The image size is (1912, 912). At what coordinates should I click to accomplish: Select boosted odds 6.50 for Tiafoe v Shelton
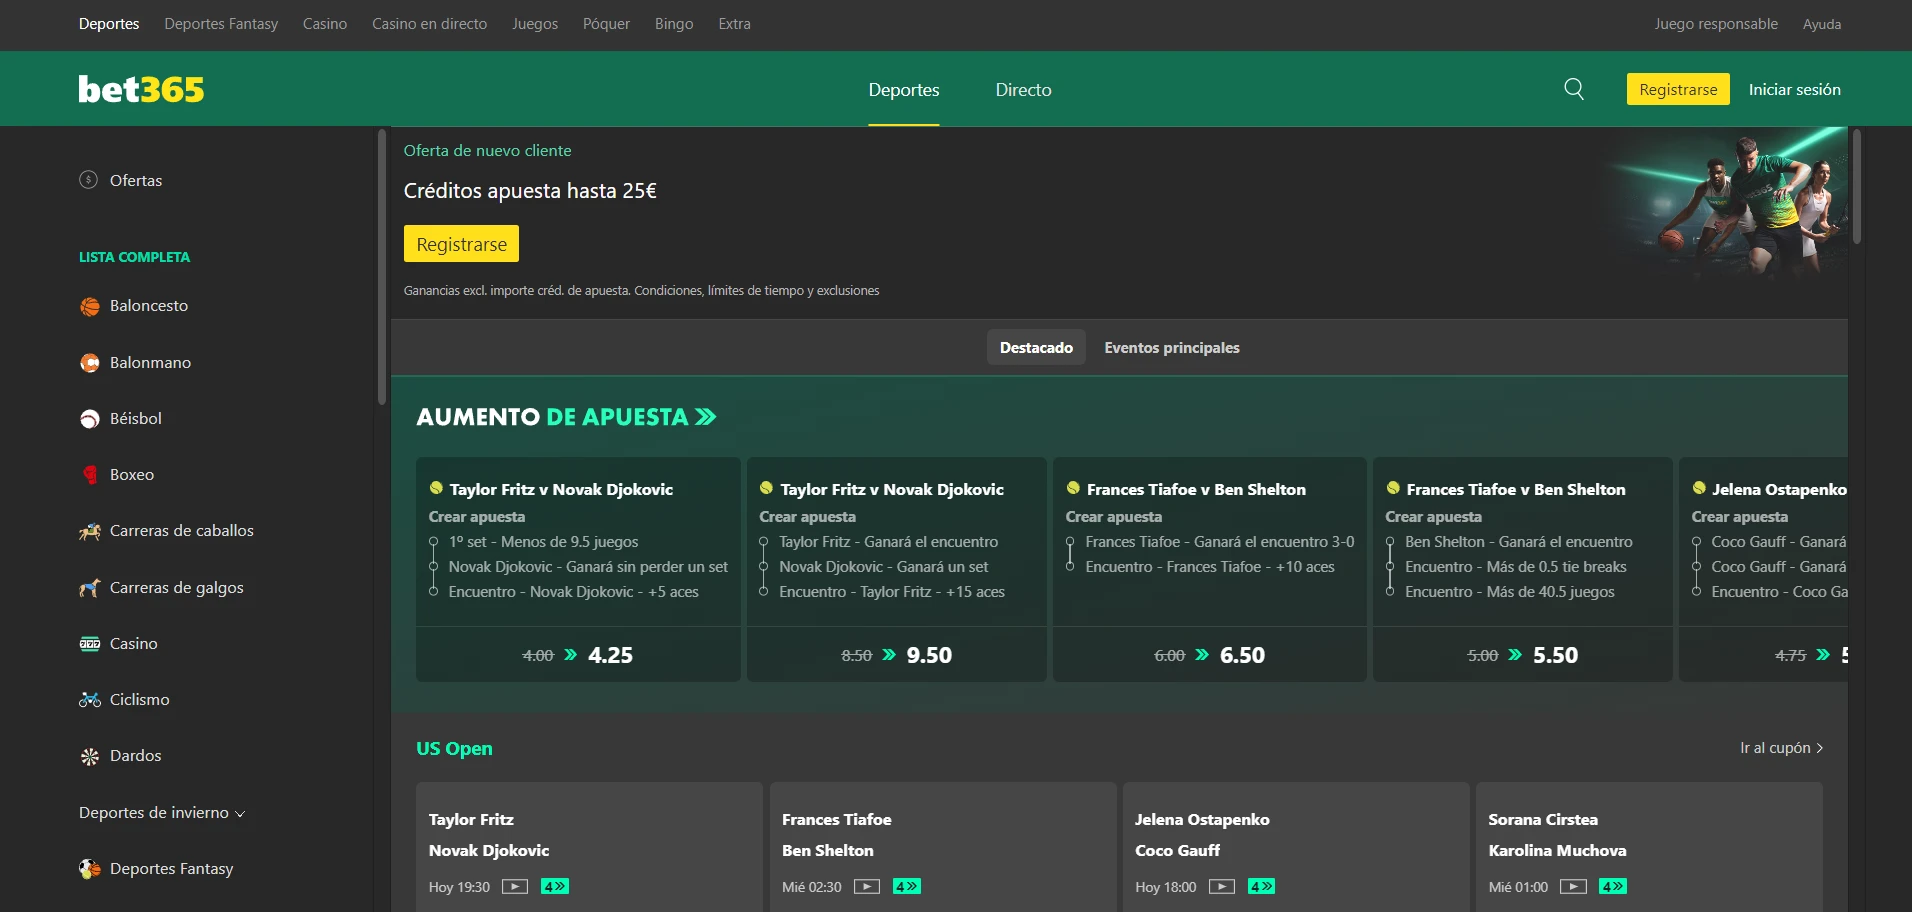[x=1210, y=655]
